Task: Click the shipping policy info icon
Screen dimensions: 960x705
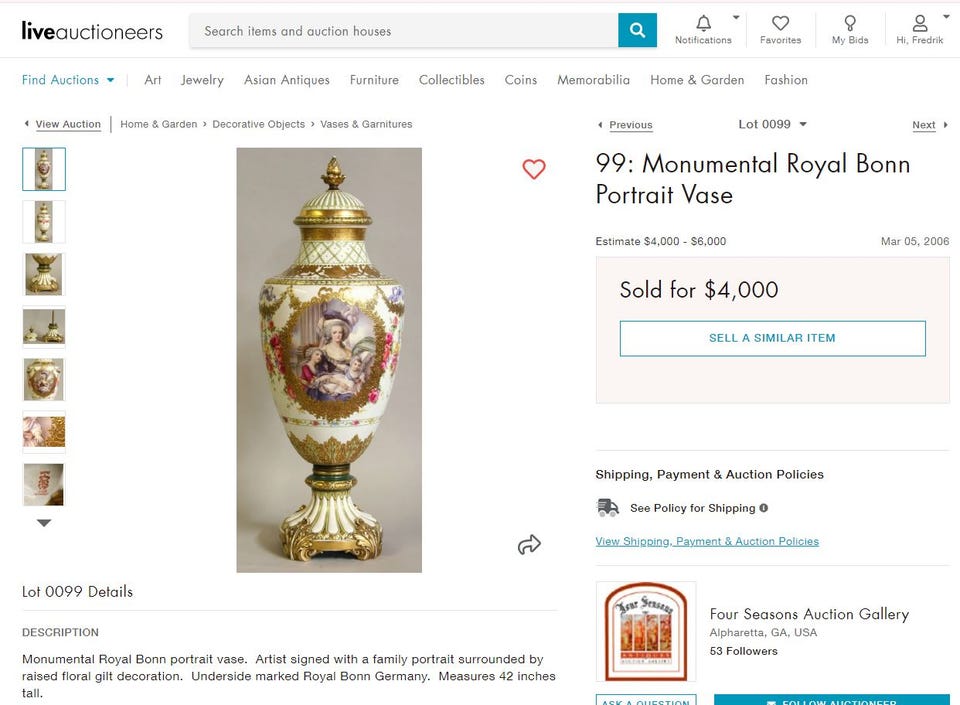Action: click(764, 508)
